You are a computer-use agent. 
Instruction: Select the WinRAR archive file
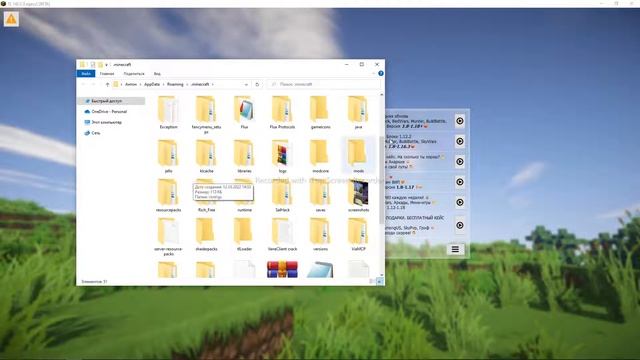(282, 270)
